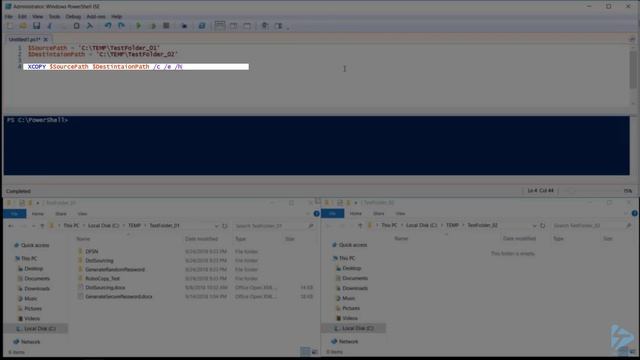The height and width of the screenshot is (360, 640).
Task: Click the PowerShell console prompt pane
Action: point(316,145)
